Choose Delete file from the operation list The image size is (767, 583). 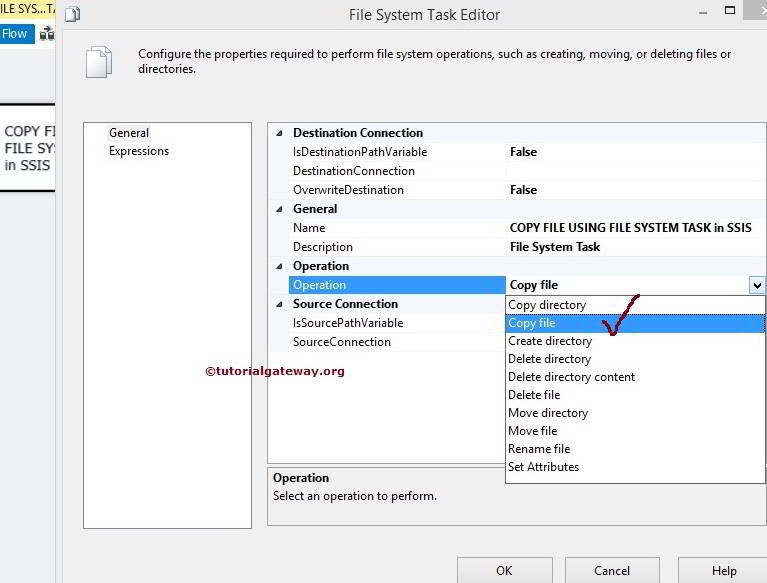(635, 395)
